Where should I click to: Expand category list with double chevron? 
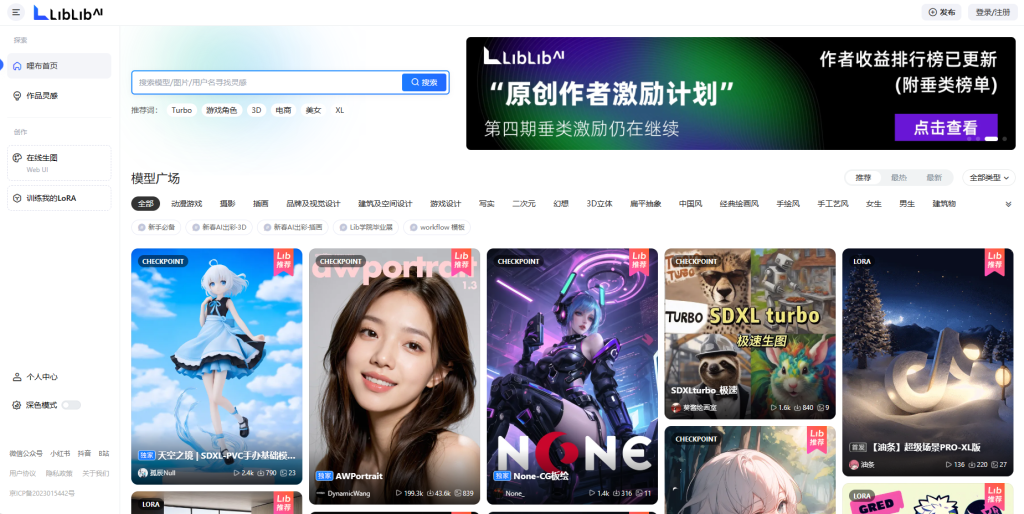point(1008,204)
